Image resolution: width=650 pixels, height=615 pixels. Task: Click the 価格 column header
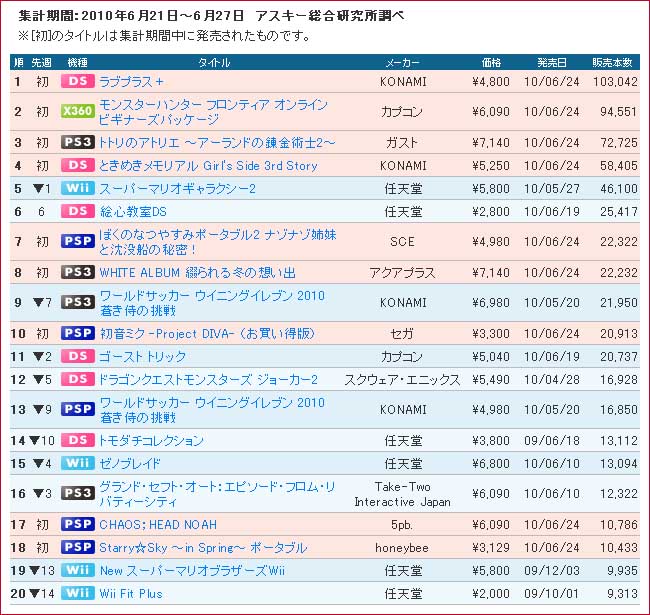pos(491,62)
